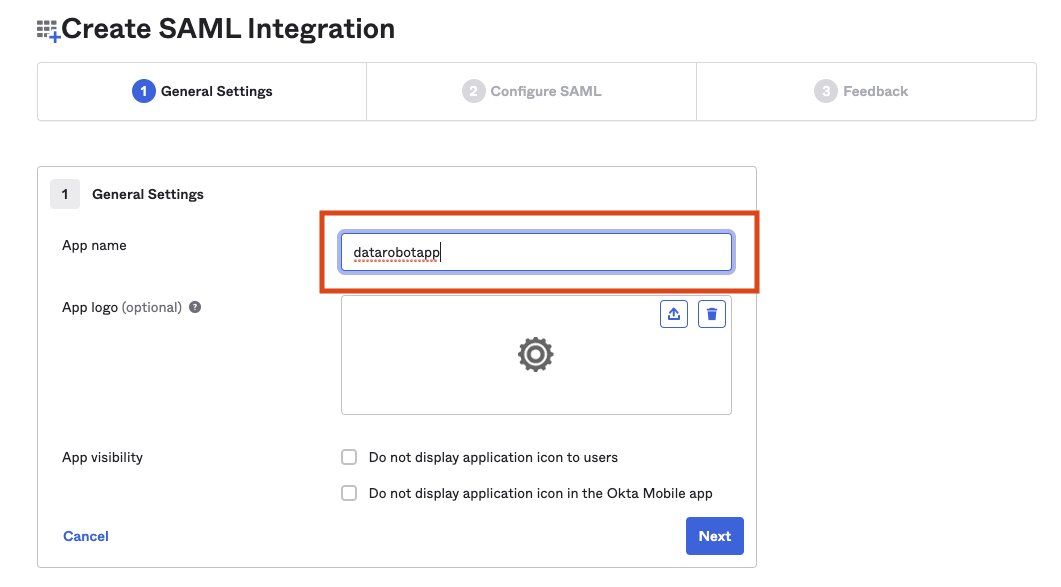
Task: Click the app grid icon beside the page title
Action: (x=48, y=30)
